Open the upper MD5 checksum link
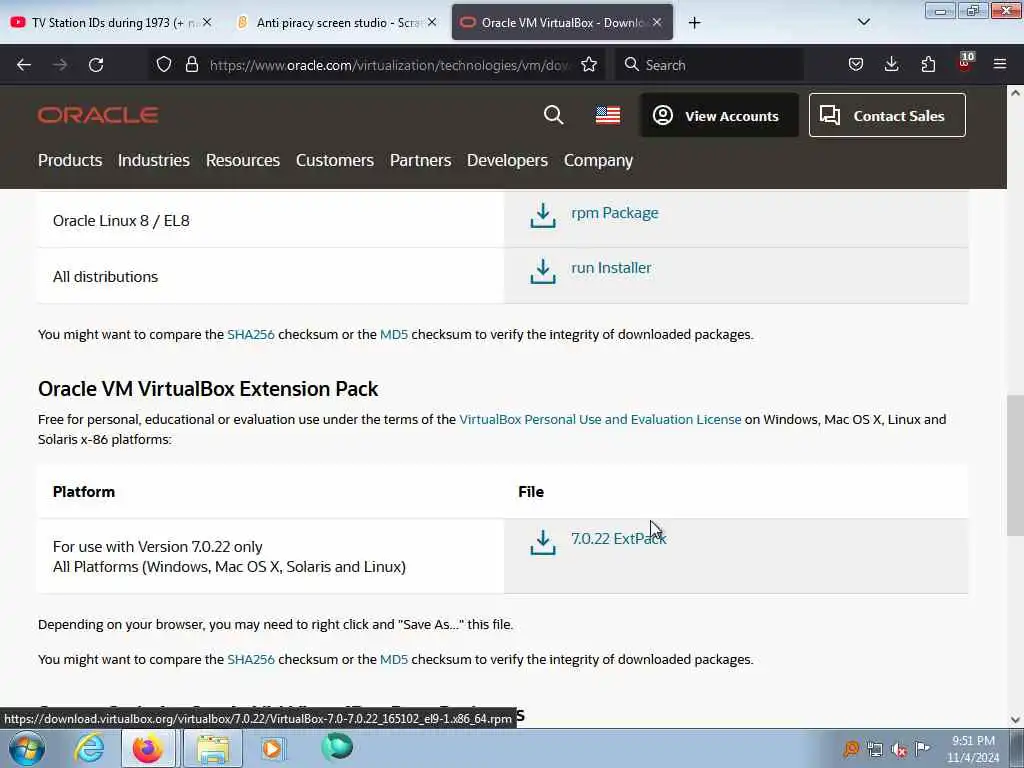This screenshot has width=1024, height=768. pyautogui.click(x=394, y=334)
